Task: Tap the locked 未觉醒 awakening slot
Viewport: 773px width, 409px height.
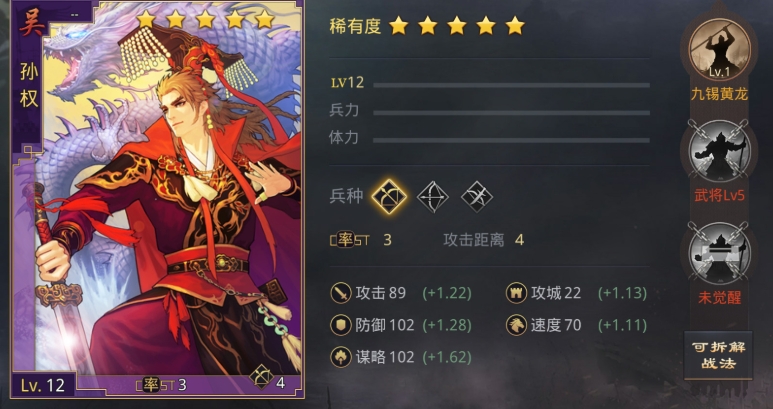Action: pos(719,253)
